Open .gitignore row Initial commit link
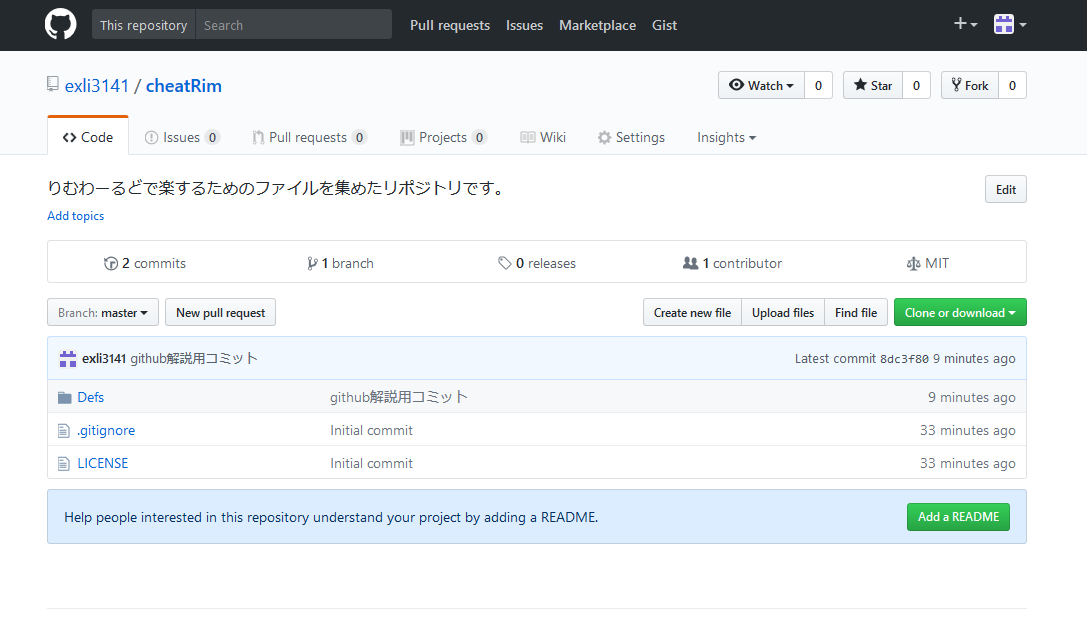Viewport: 1087px width, 637px height. click(x=372, y=430)
